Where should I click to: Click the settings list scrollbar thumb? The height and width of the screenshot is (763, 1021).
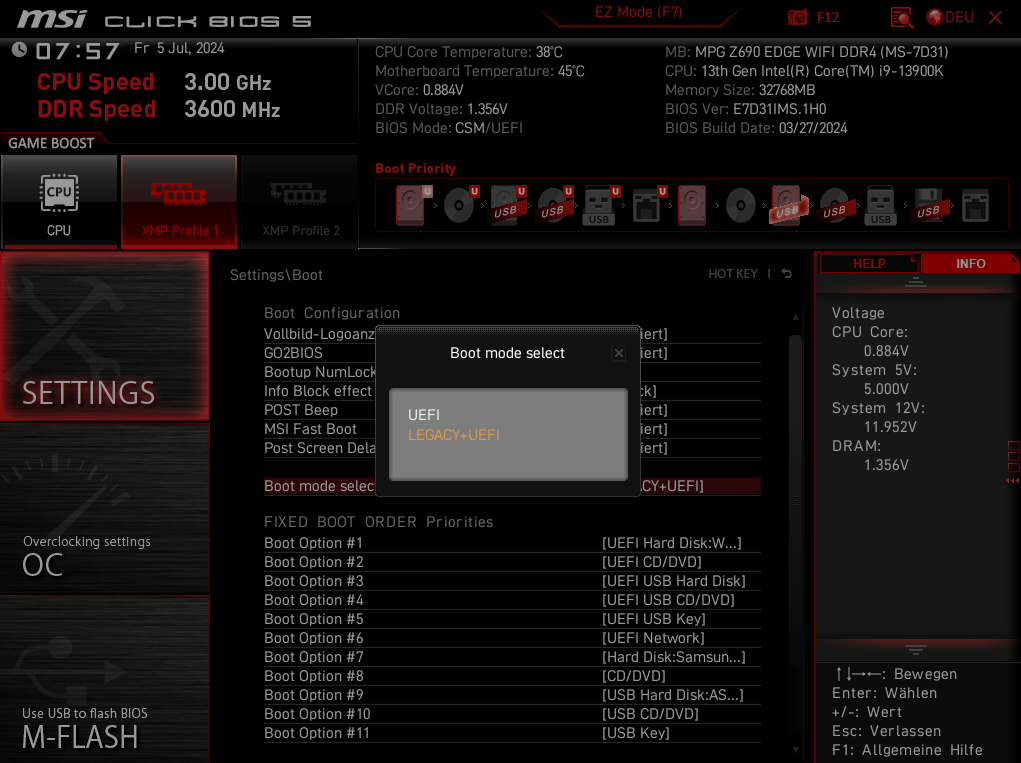click(795, 501)
